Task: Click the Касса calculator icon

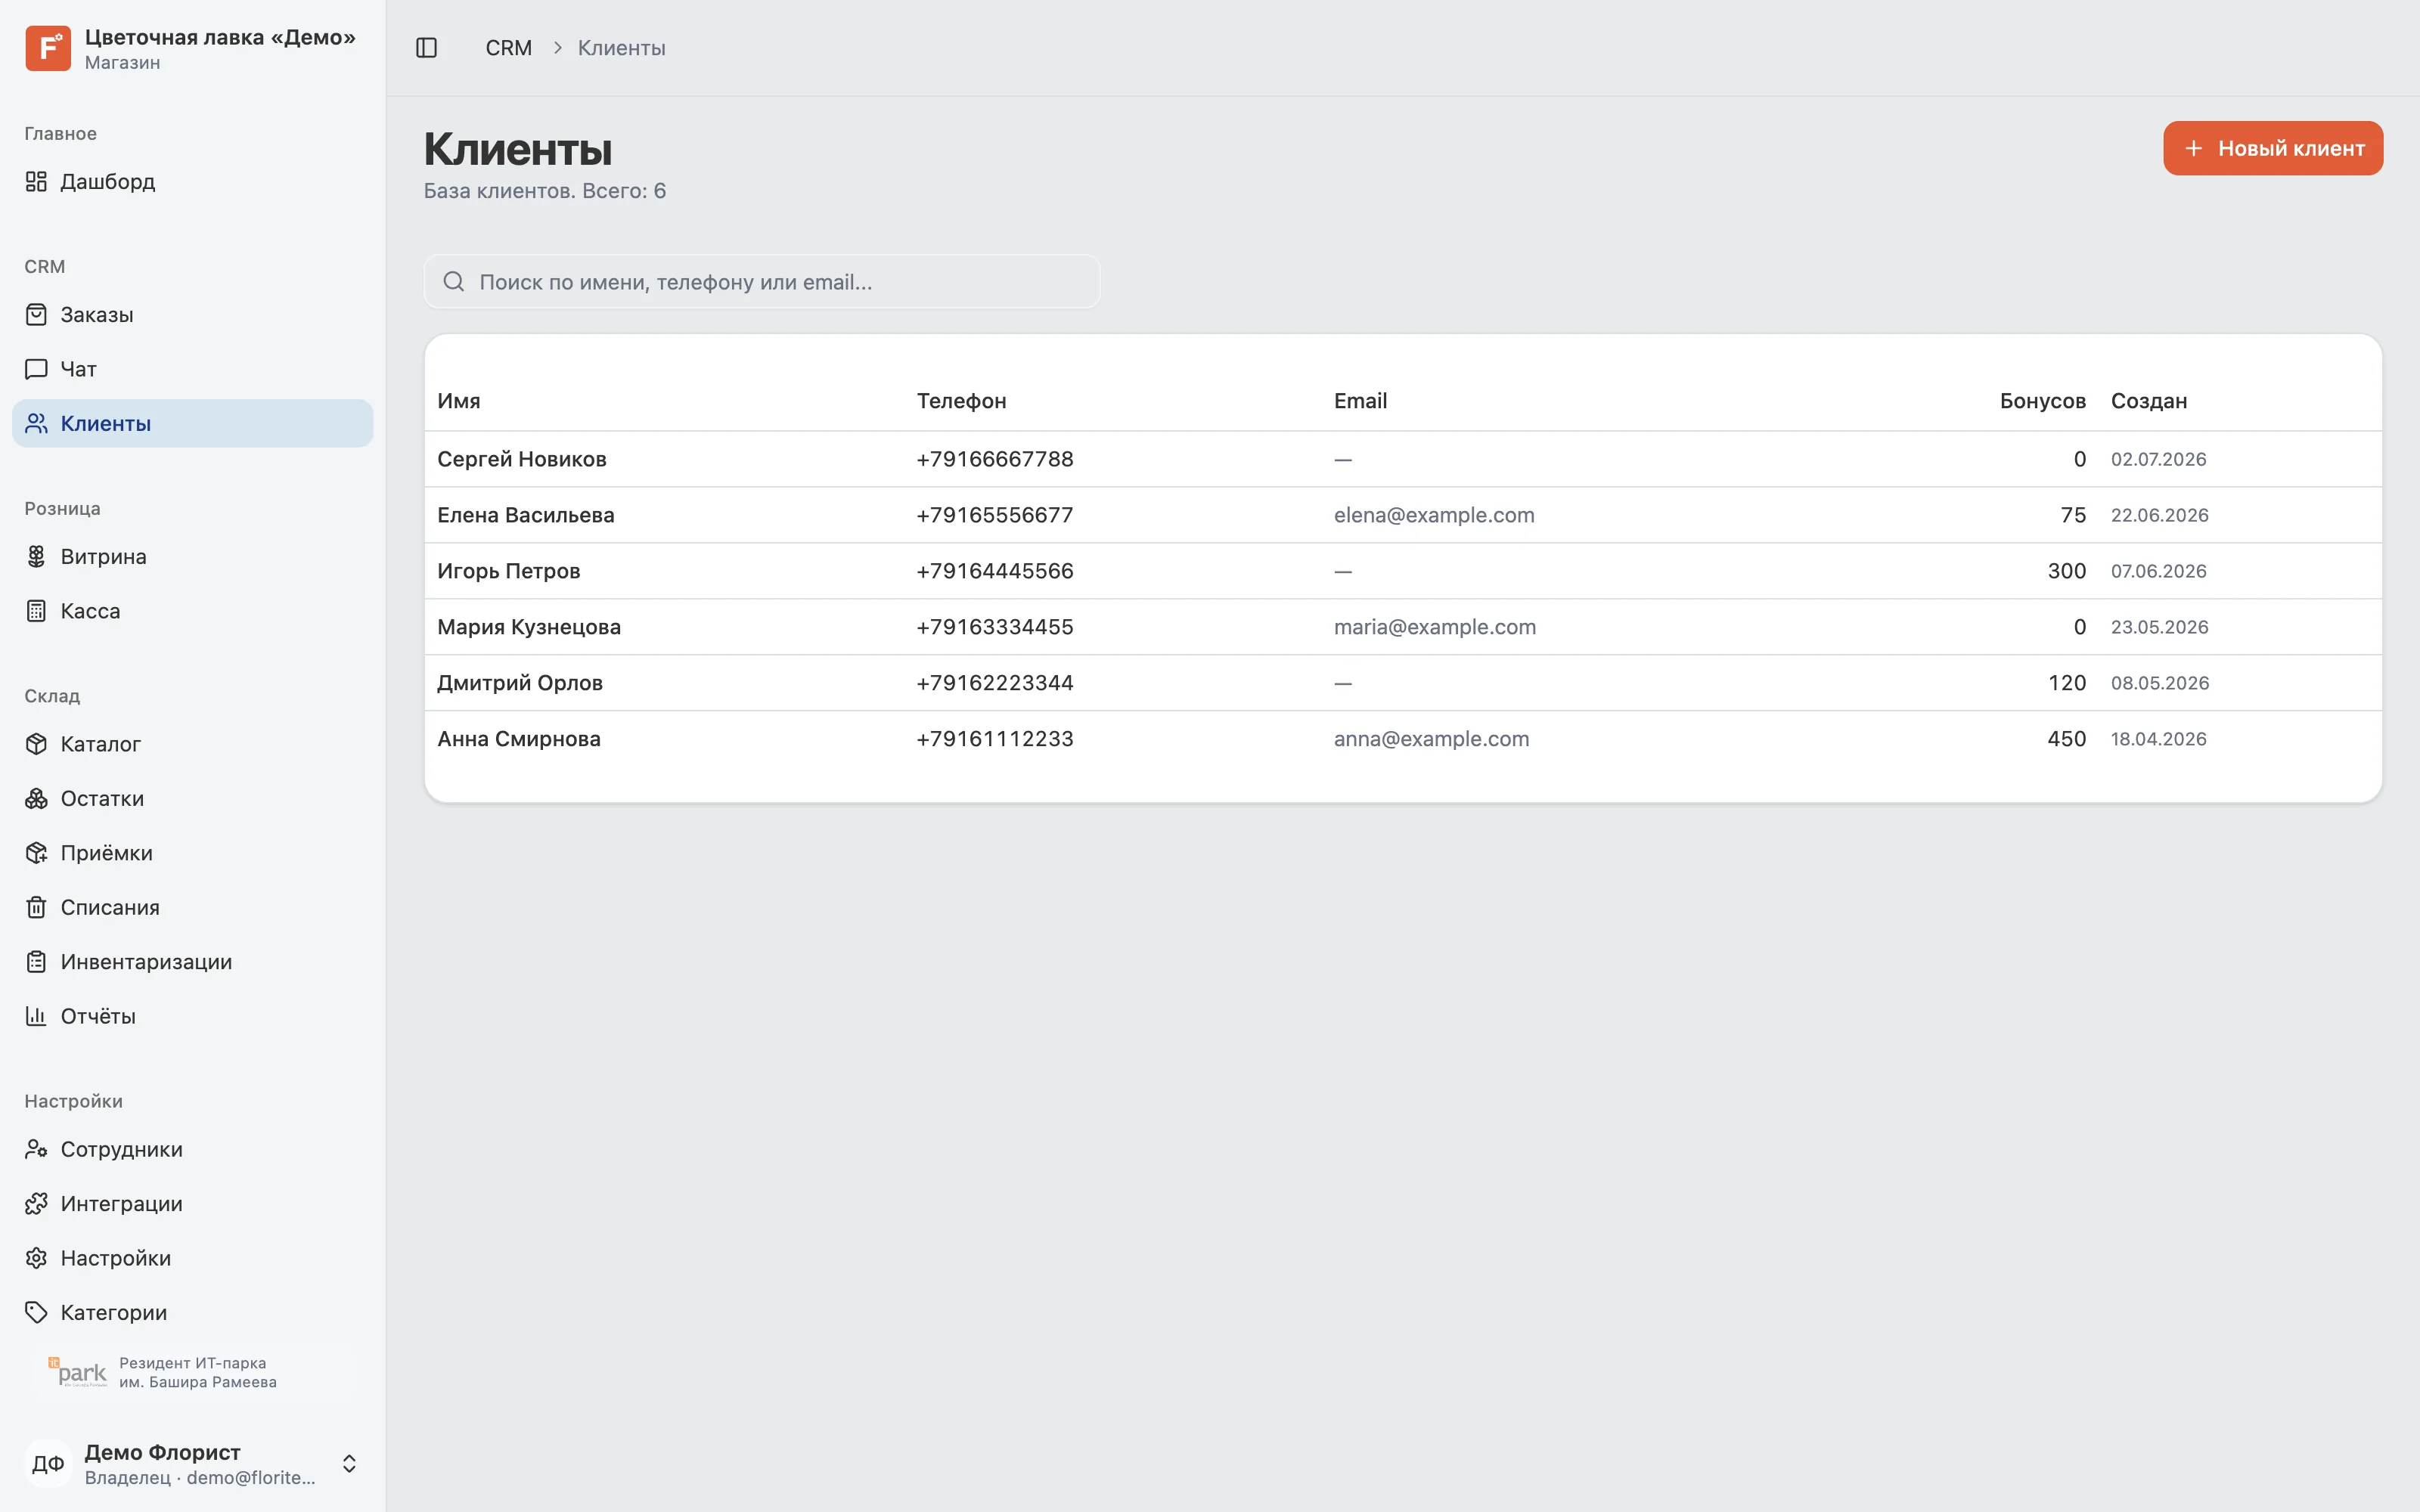Action: point(36,611)
